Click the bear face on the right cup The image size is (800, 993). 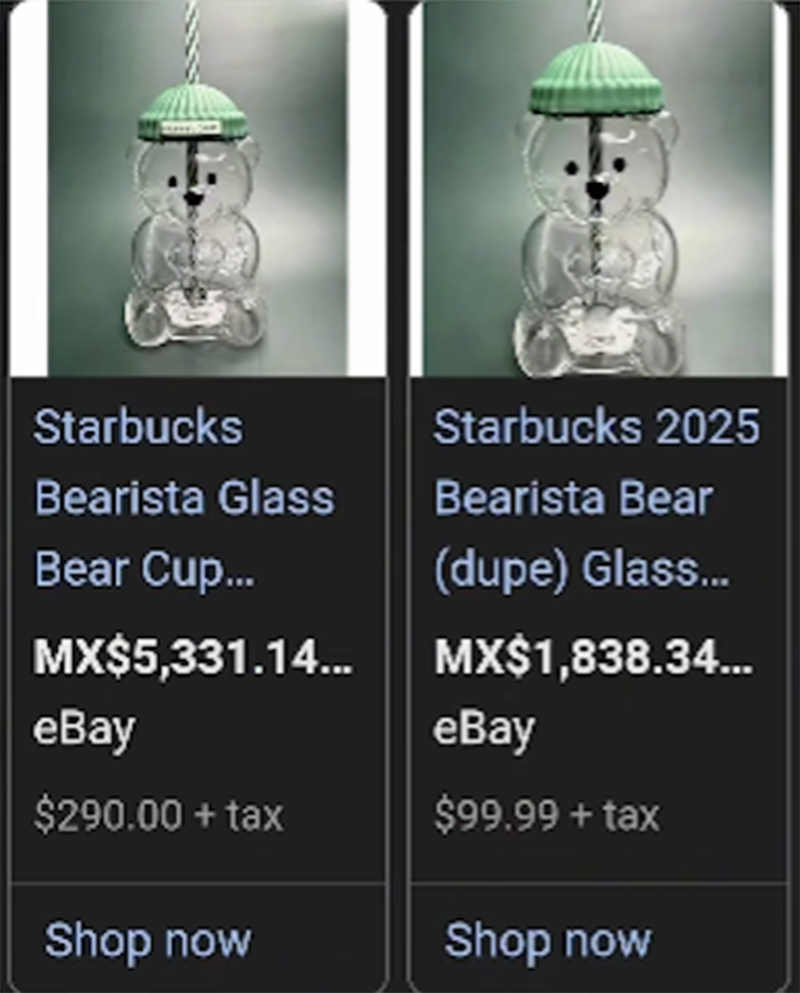[x=597, y=175]
